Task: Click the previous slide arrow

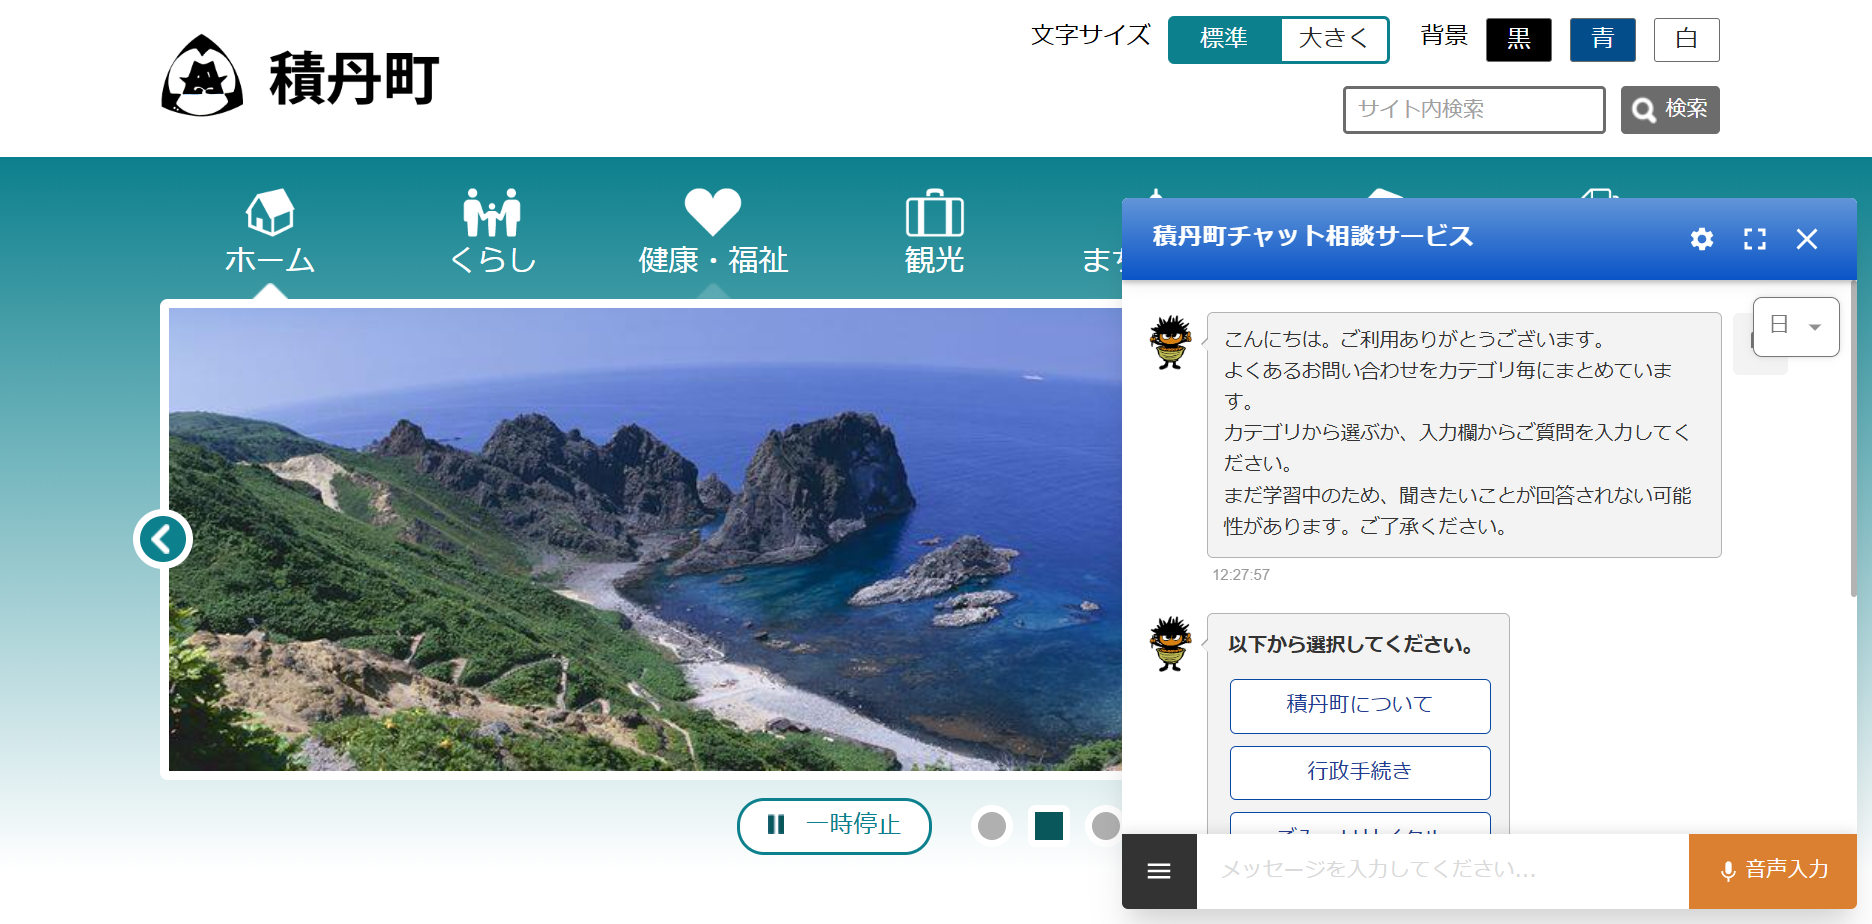Action: (161, 538)
